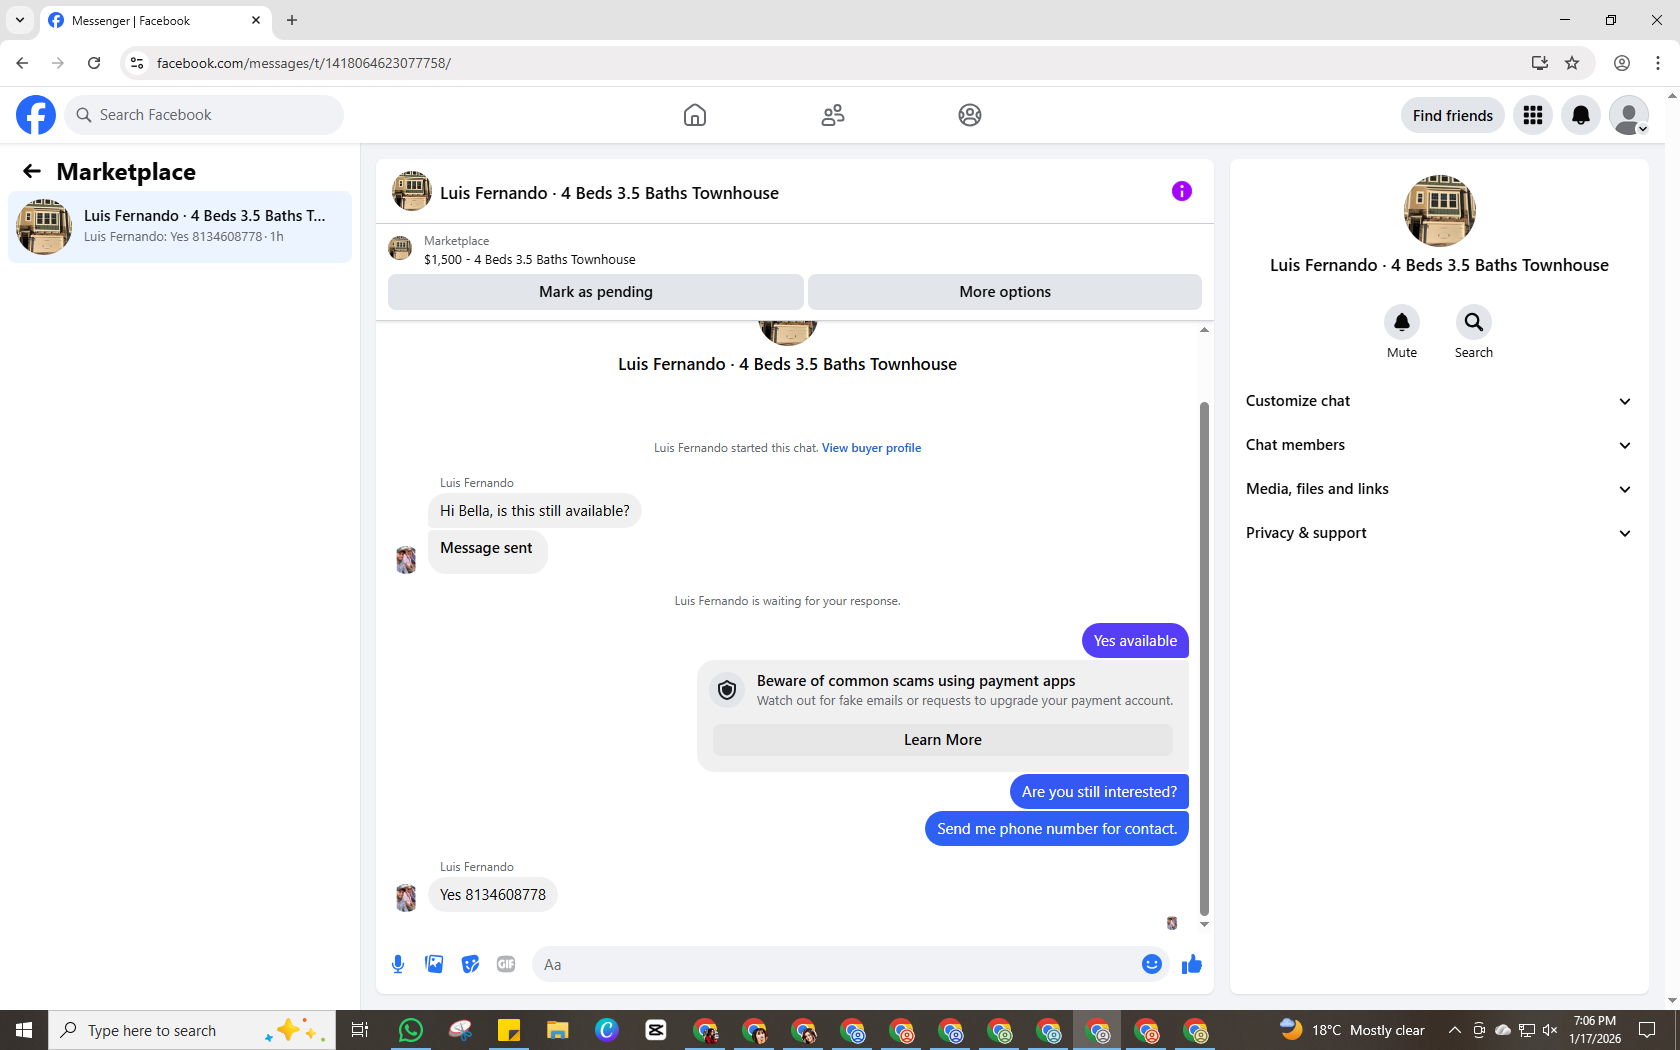The height and width of the screenshot is (1050, 1680).
Task: Expand Customize chat section
Action: coord(1439,401)
